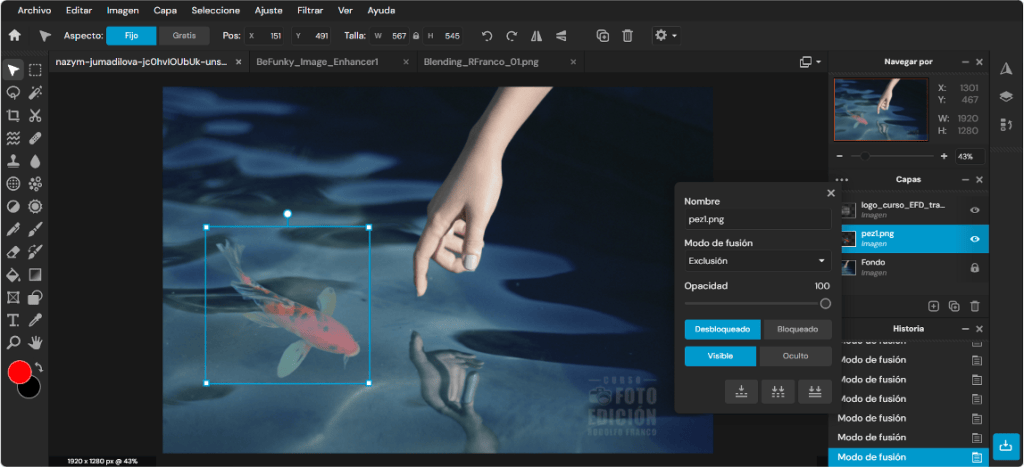Select the Zoom magnifier tool
Viewport: 1024px width, 467px height.
(13, 342)
